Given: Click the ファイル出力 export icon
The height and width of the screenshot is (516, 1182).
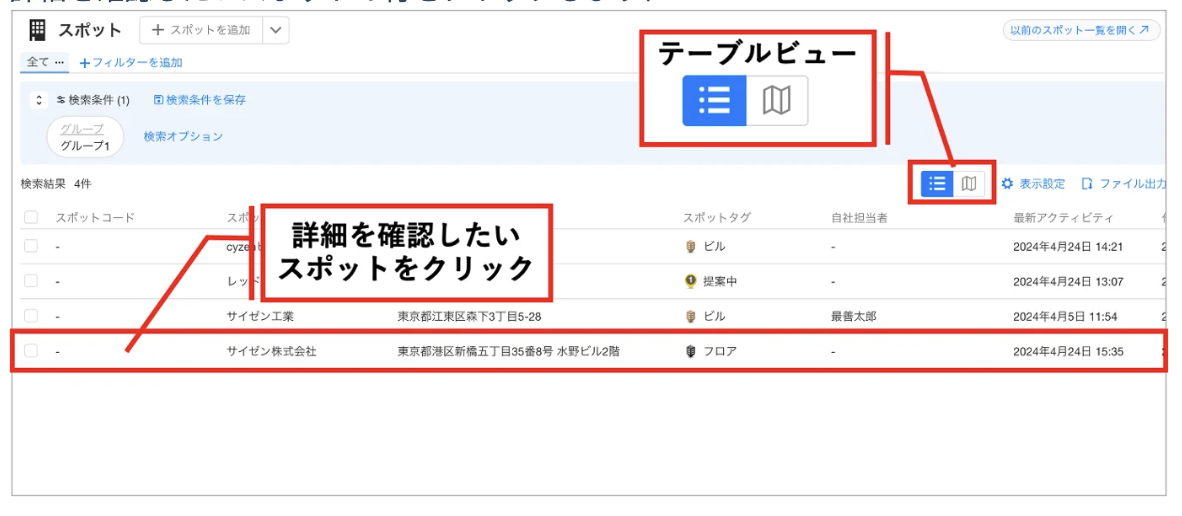Looking at the screenshot, I should pyautogui.click(x=1087, y=184).
